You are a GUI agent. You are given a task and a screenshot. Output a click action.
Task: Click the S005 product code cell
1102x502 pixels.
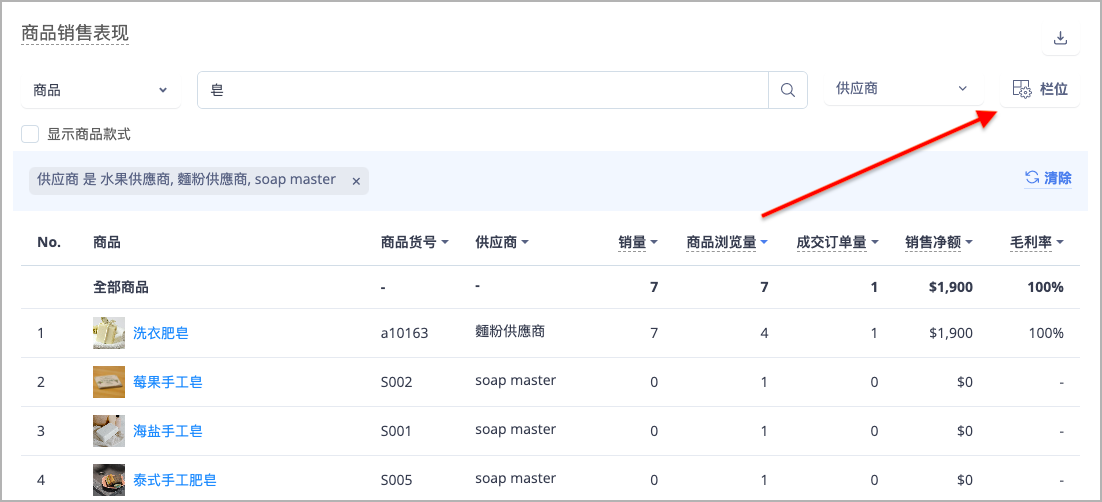tap(396, 480)
